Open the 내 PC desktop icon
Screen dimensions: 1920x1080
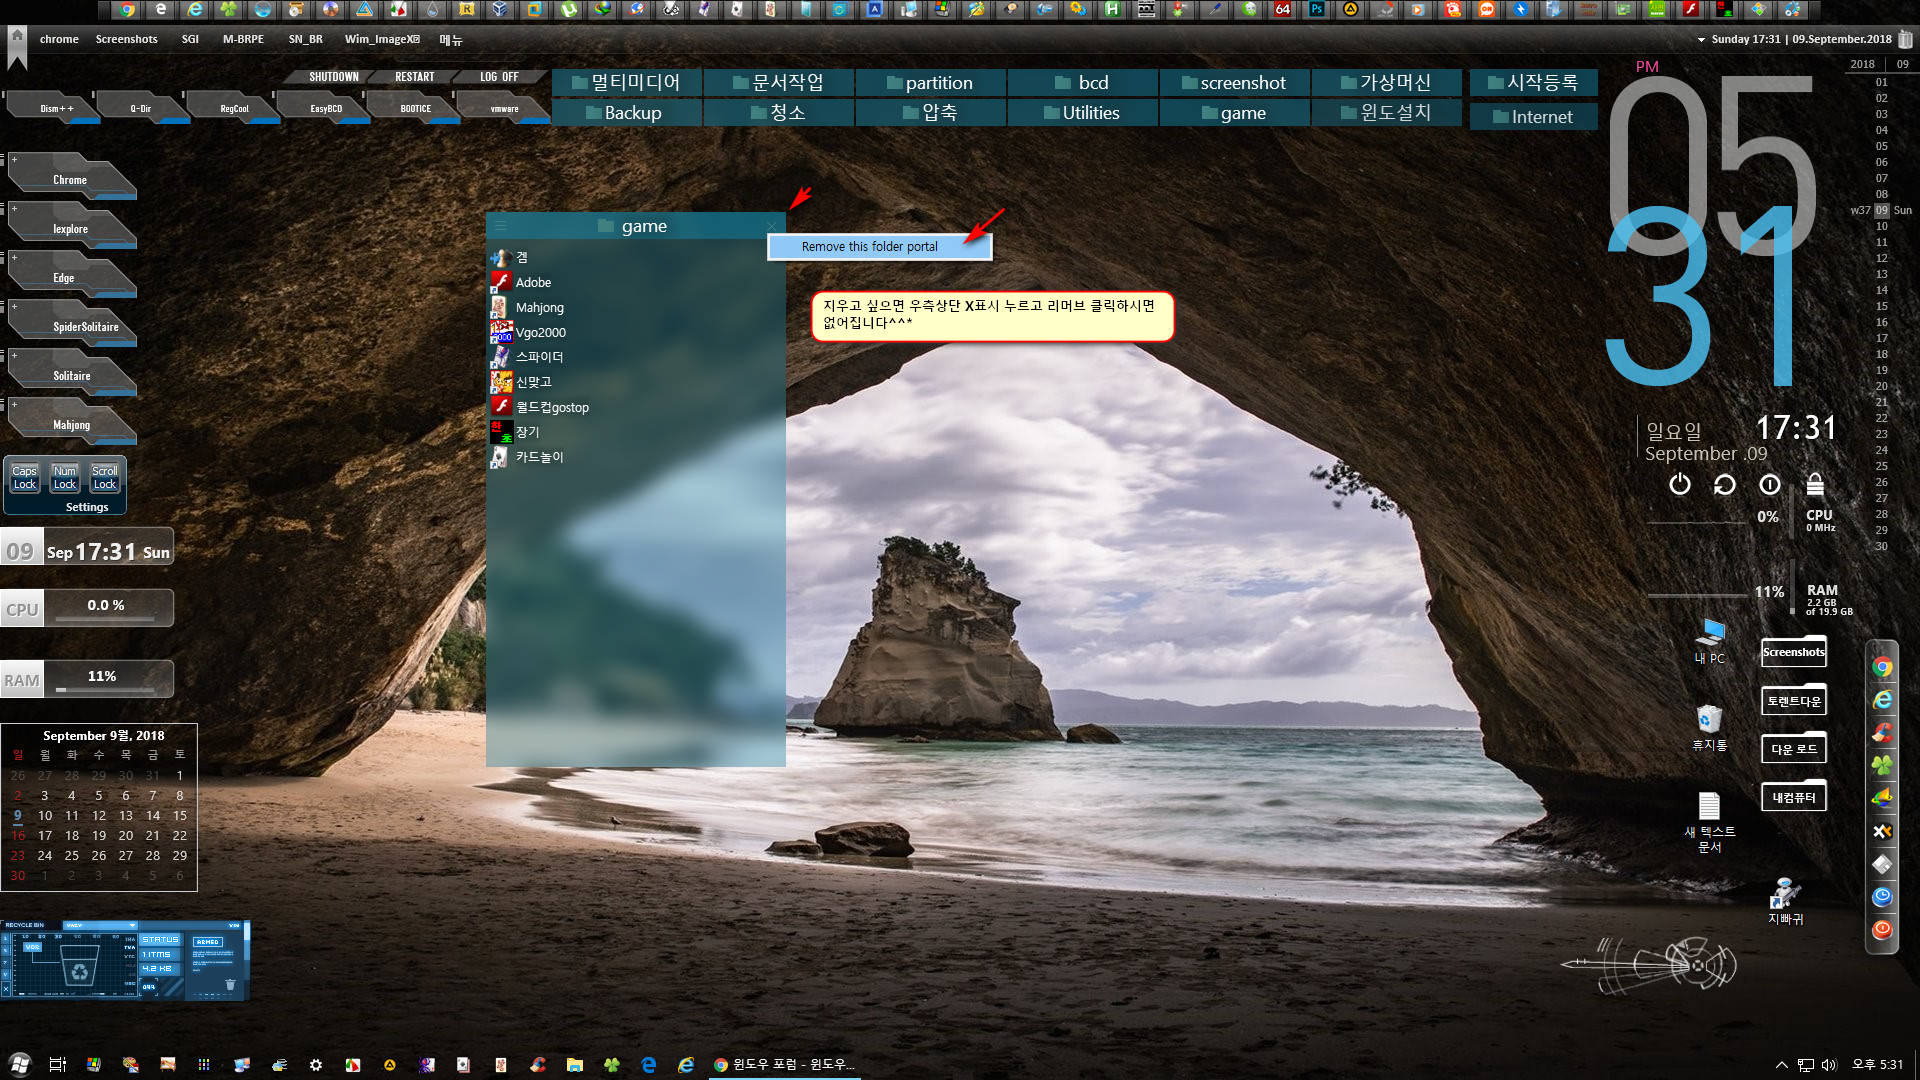point(1710,641)
